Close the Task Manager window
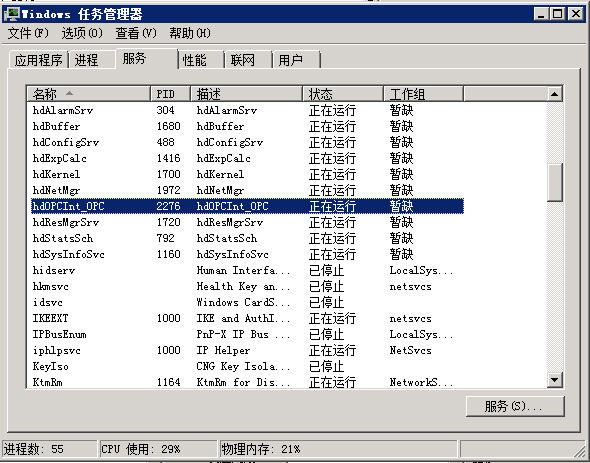 click(576, 14)
